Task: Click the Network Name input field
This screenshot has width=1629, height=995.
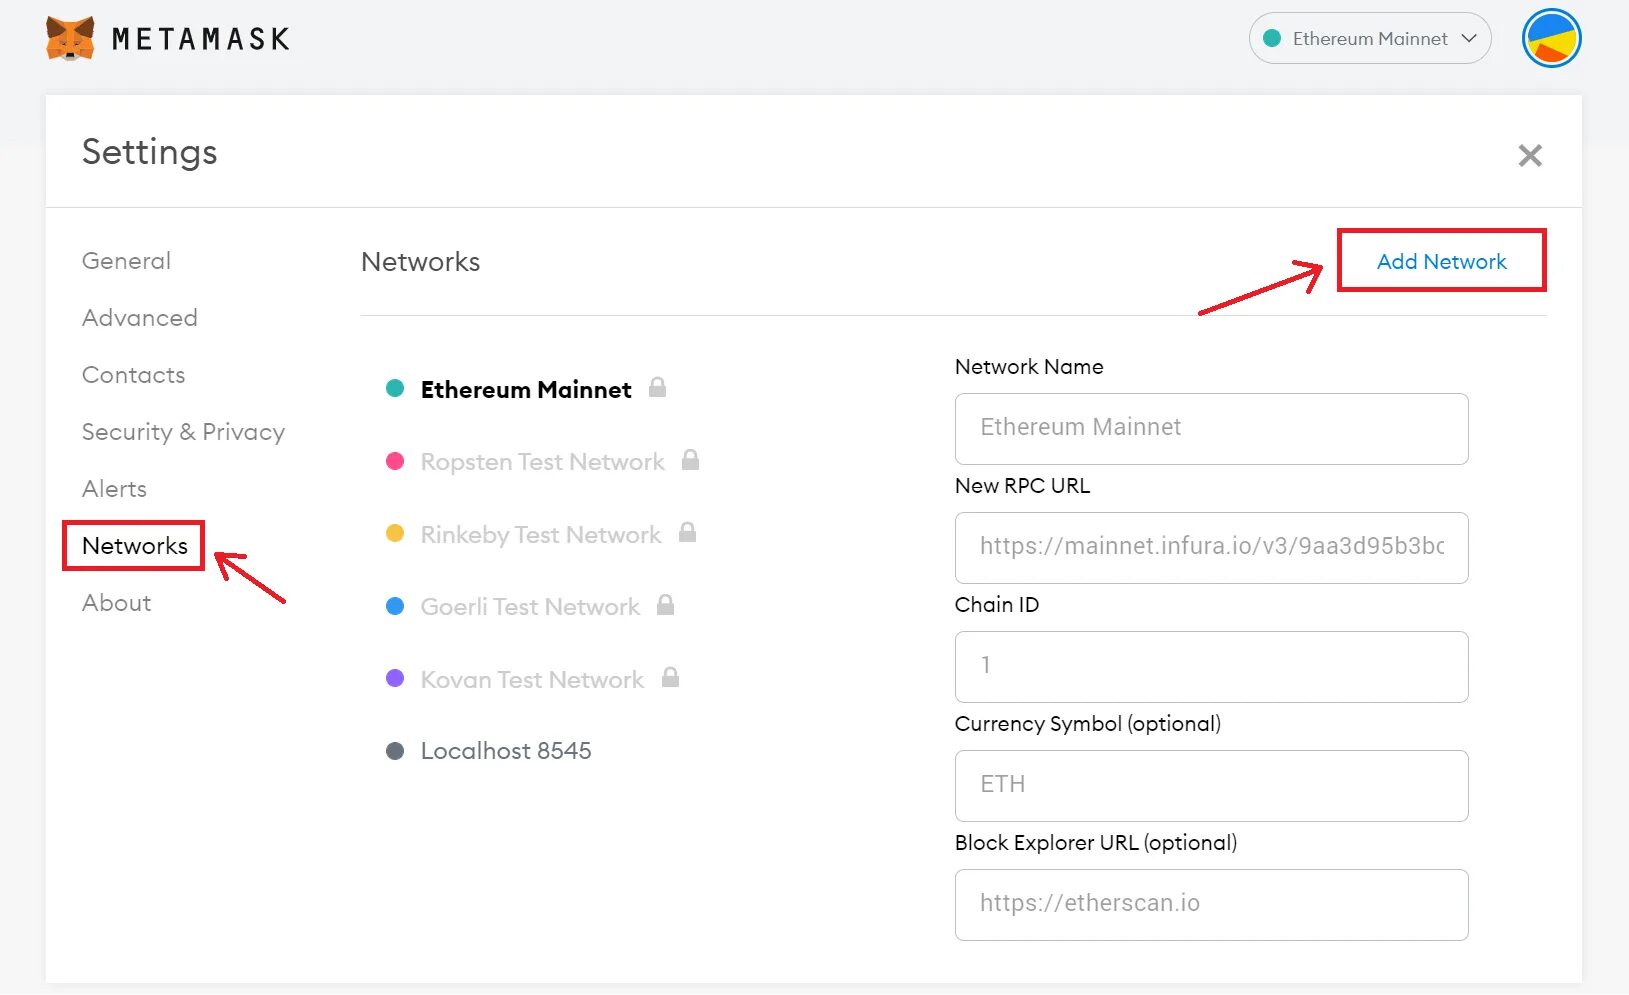Action: (1211, 428)
